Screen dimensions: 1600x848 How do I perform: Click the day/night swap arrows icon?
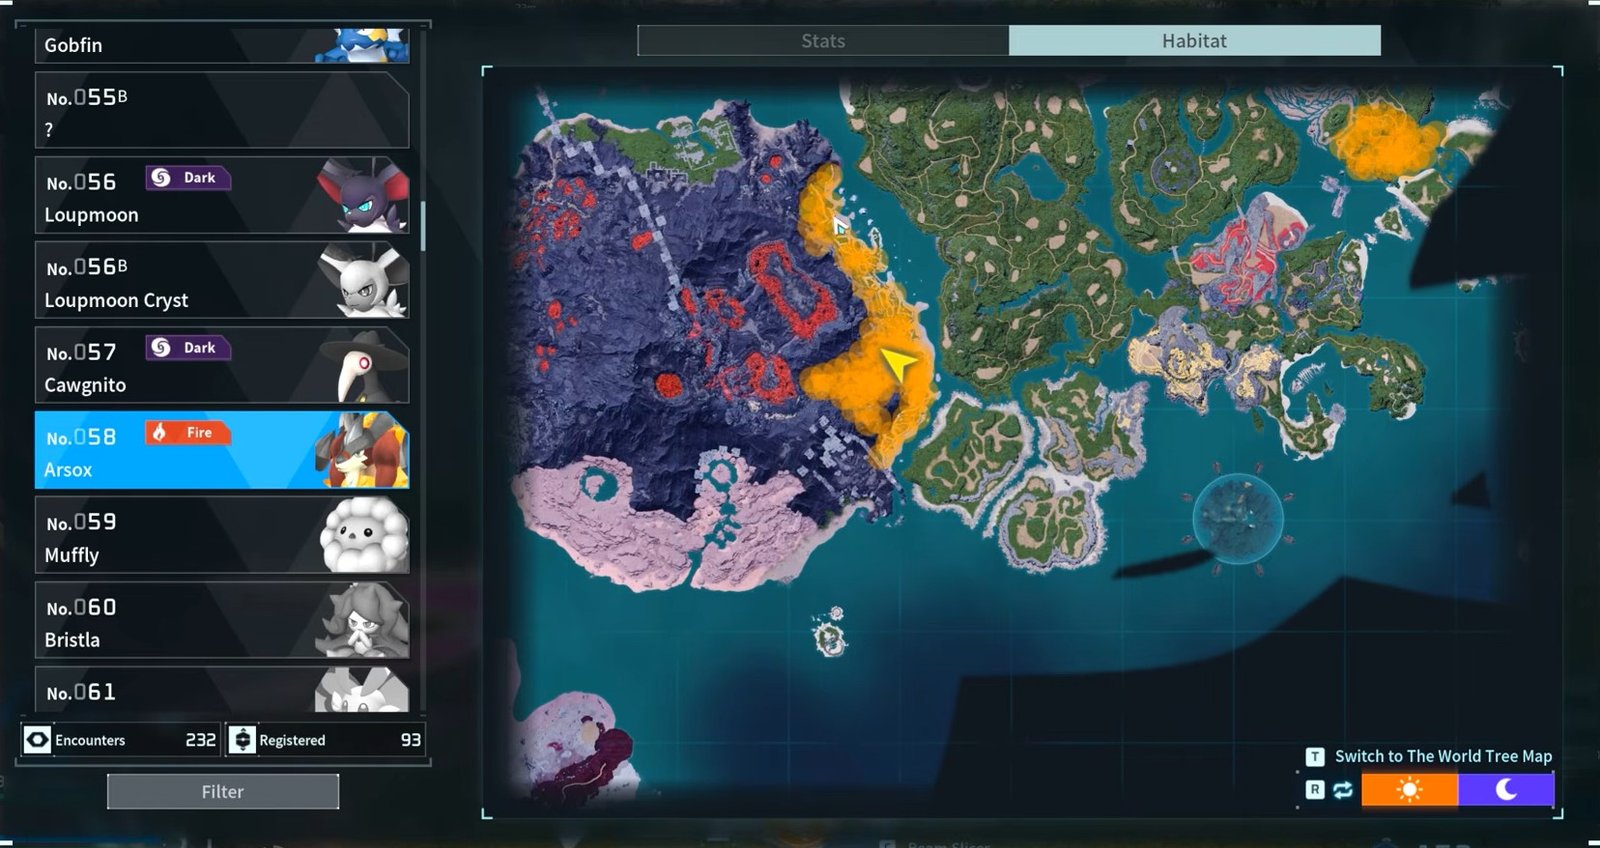click(x=1343, y=790)
